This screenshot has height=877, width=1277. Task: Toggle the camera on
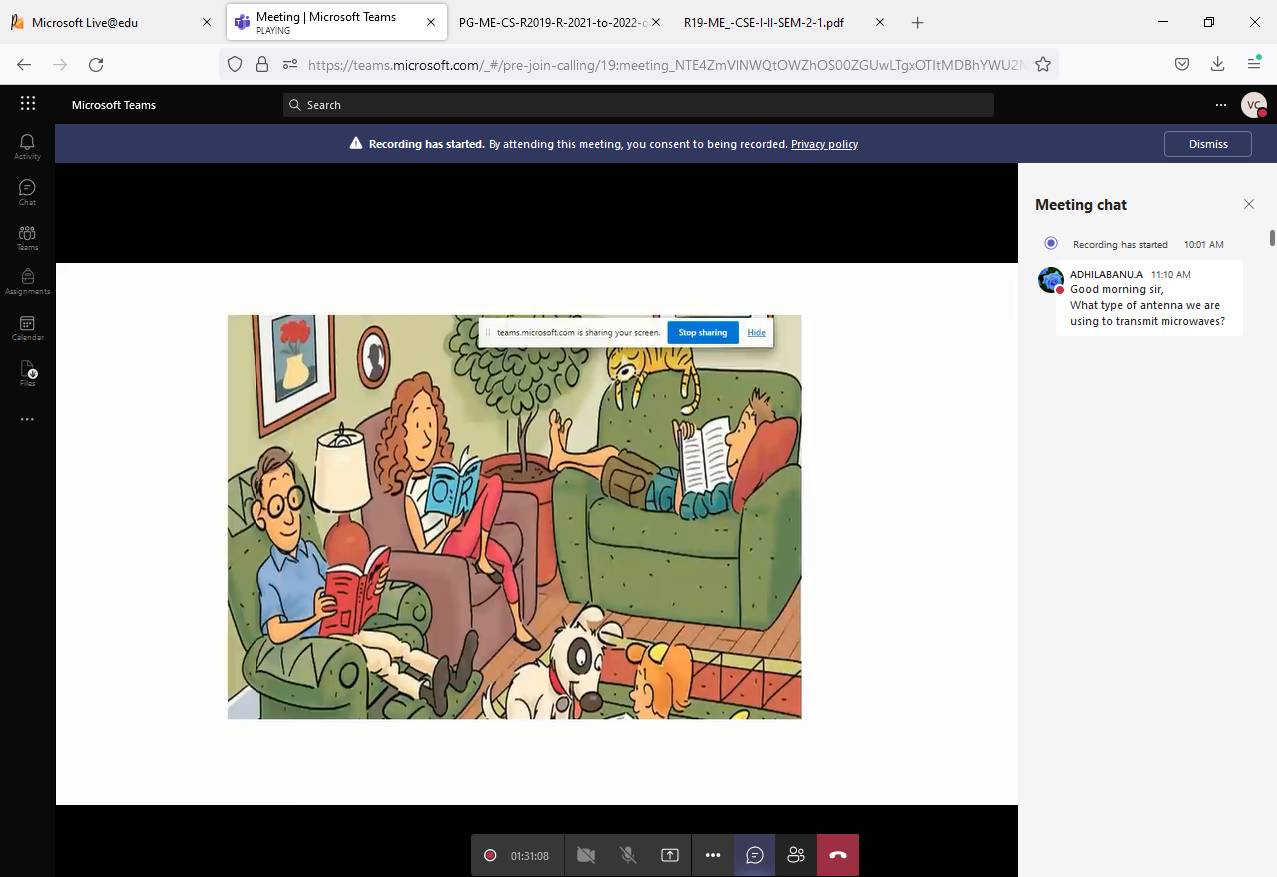[x=586, y=855]
